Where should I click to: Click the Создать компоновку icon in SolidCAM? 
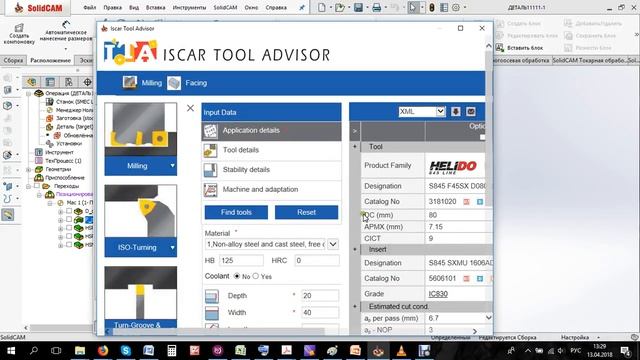point(19,28)
